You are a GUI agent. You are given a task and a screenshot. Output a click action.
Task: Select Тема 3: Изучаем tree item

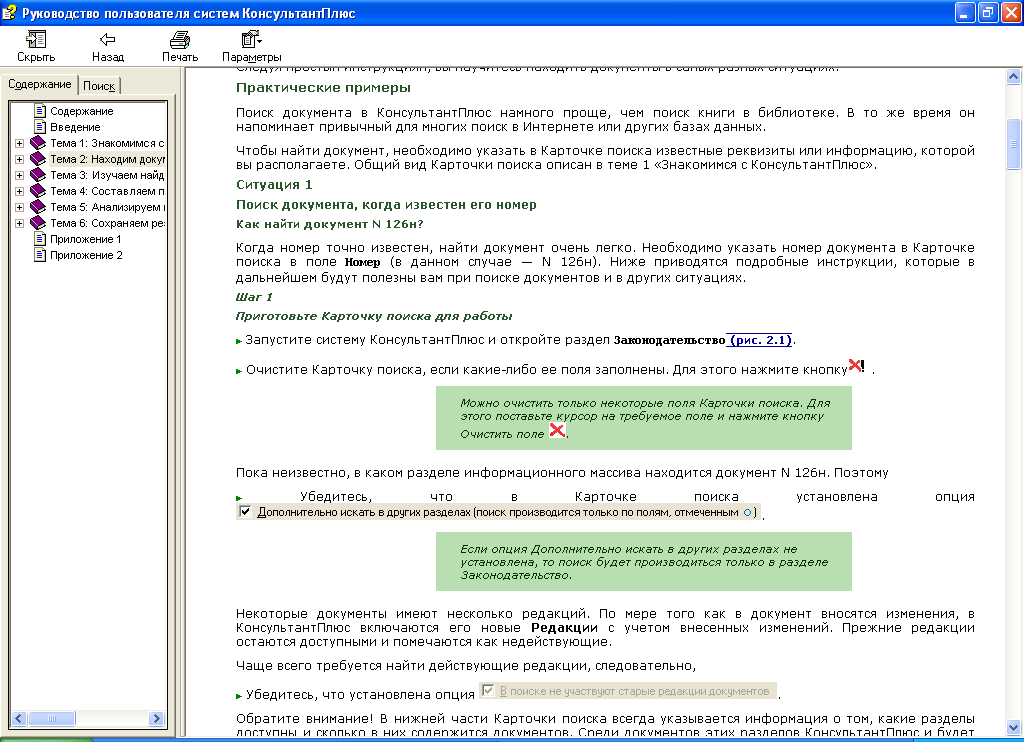click(x=107, y=175)
